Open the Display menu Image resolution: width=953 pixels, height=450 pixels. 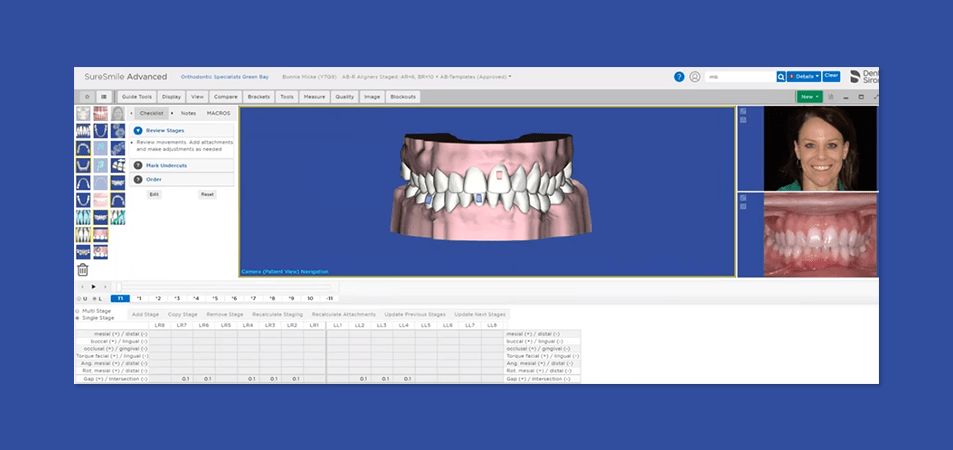[x=171, y=97]
